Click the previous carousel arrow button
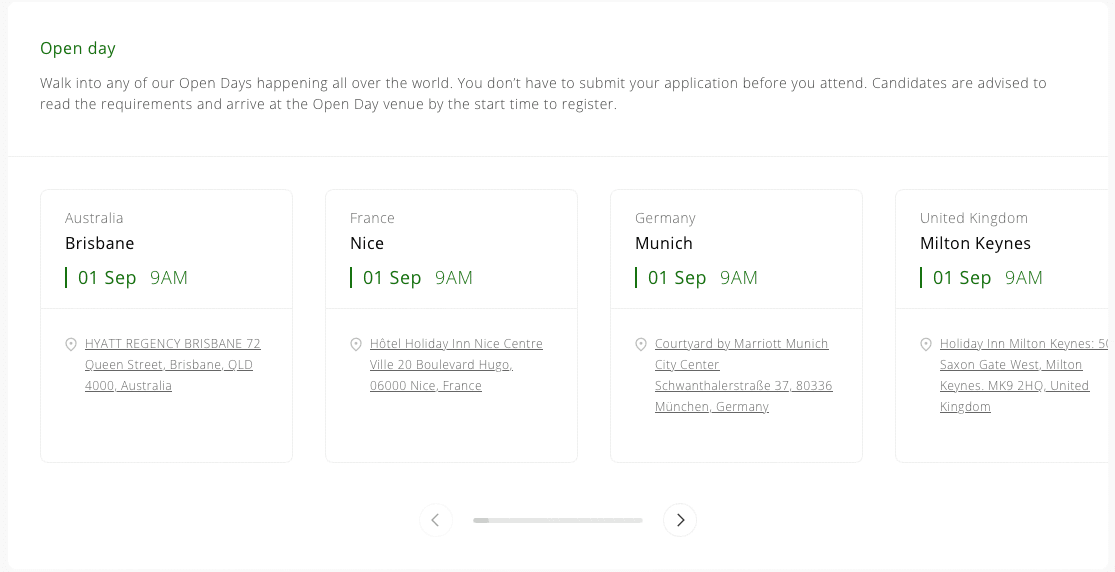 (435, 520)
